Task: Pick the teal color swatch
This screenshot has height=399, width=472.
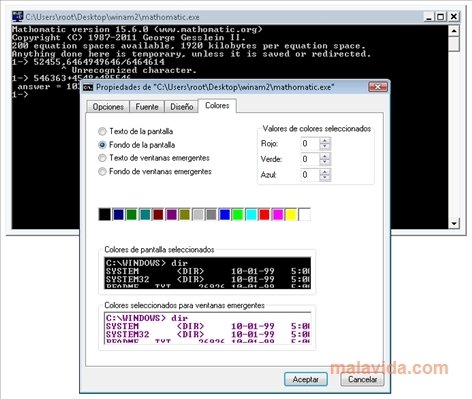Action: [145, 214]
